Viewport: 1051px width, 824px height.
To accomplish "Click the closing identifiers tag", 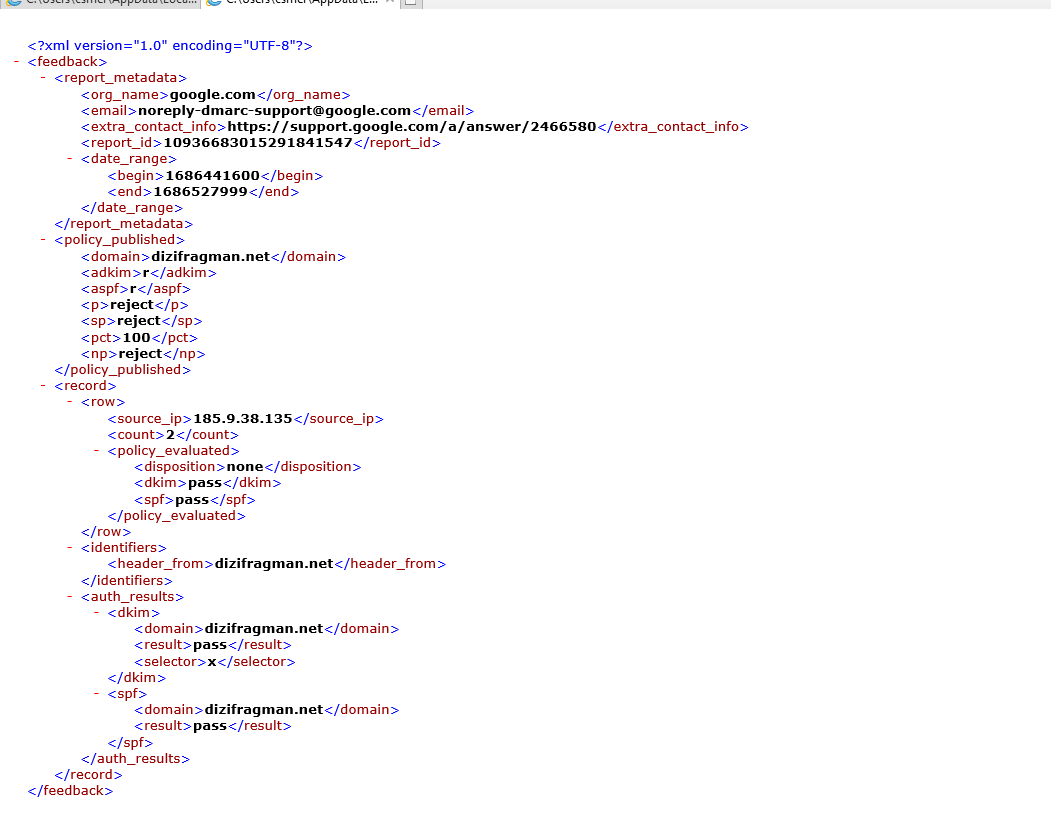I will click(127, 581).
